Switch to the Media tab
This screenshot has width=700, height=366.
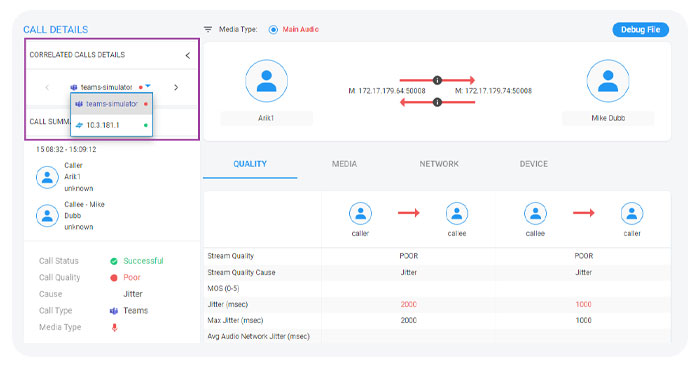pyautogui.click(x=344, y=164)
